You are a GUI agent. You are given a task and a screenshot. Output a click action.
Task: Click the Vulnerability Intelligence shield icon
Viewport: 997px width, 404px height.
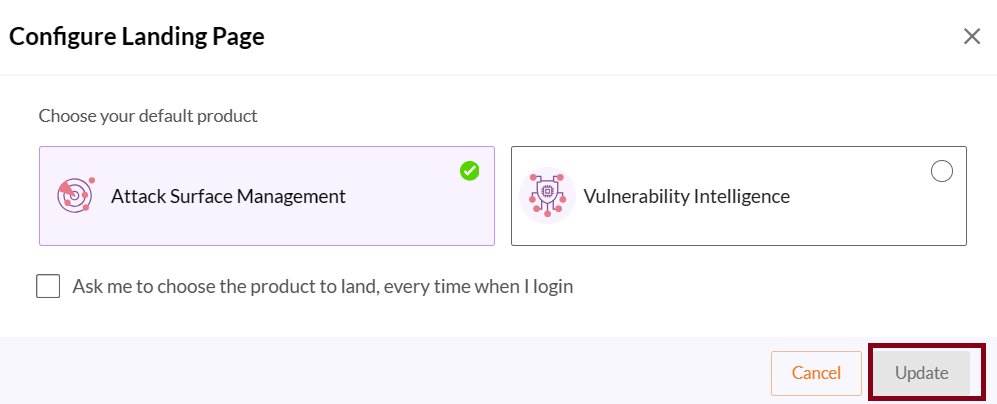click(547, 195)
